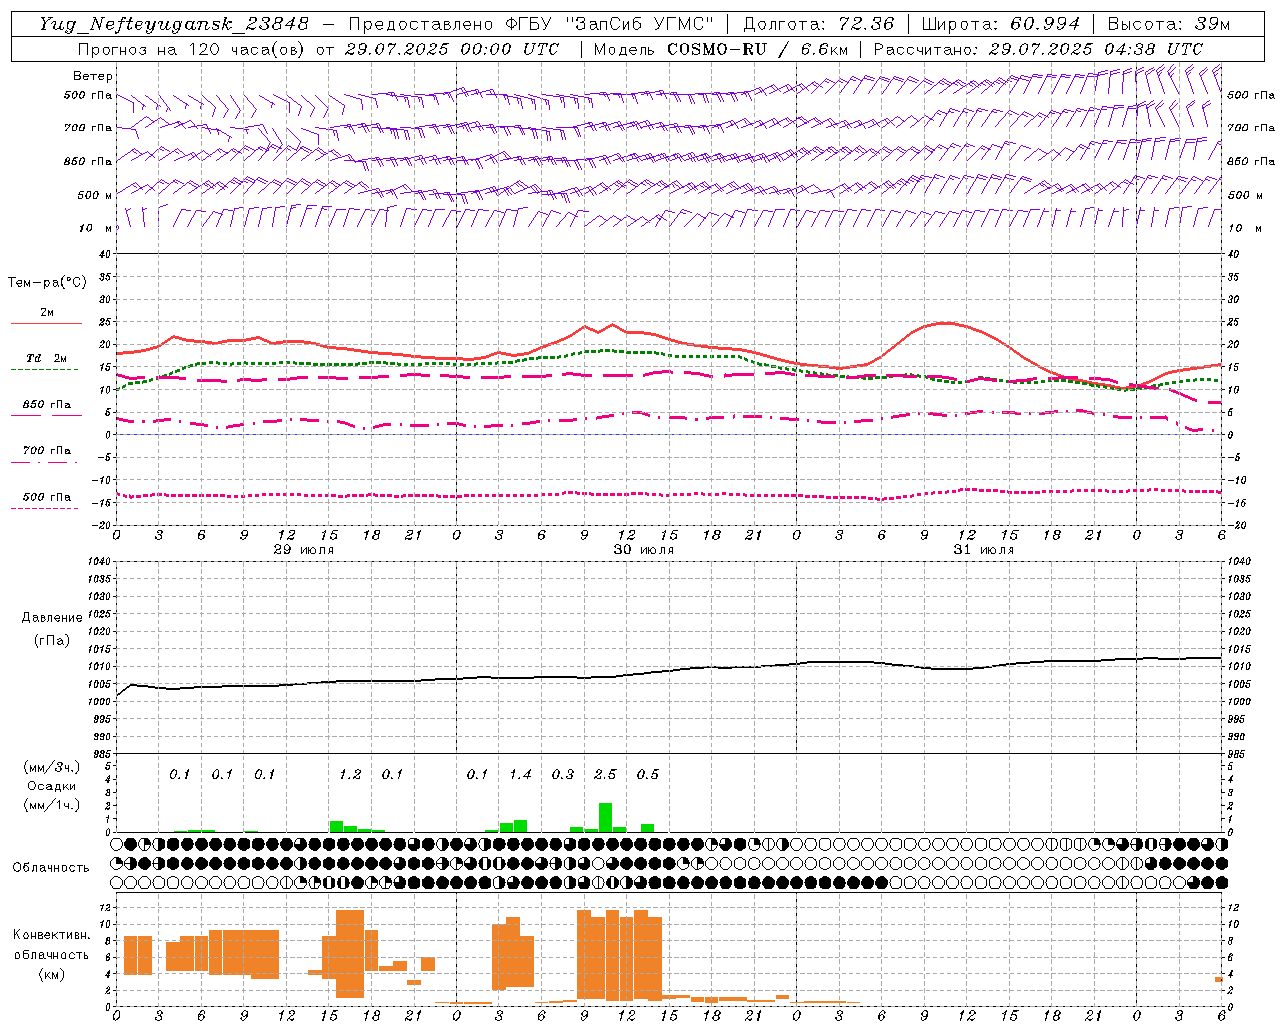Click the 'Высота: 39м' header field
Screen dimensions: 1280x1024
tap(1169, 24)
